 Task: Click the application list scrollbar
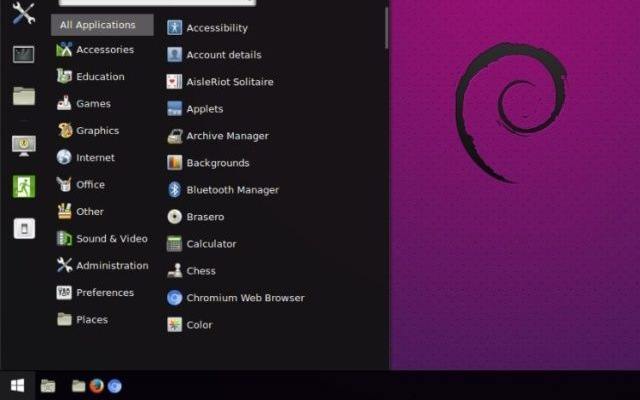(x=386, y=29)
